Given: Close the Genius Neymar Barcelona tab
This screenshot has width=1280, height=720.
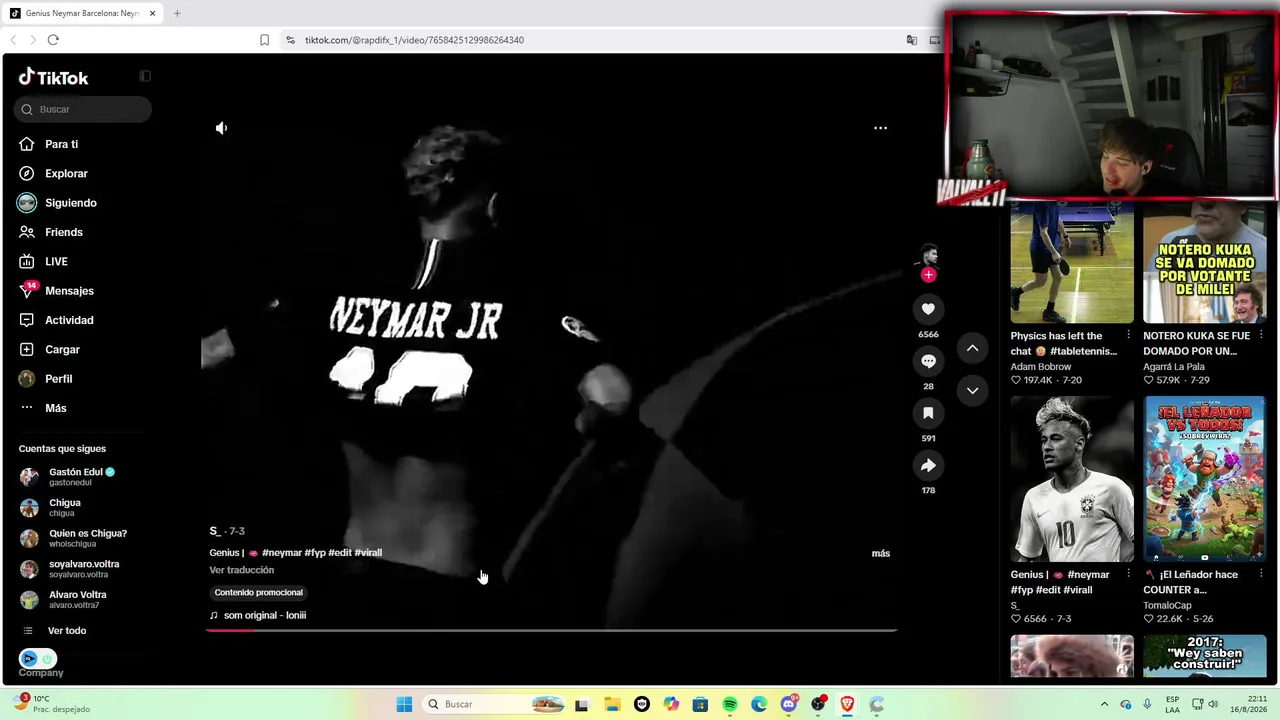Looking at the screenshot, I should [153, 13].
